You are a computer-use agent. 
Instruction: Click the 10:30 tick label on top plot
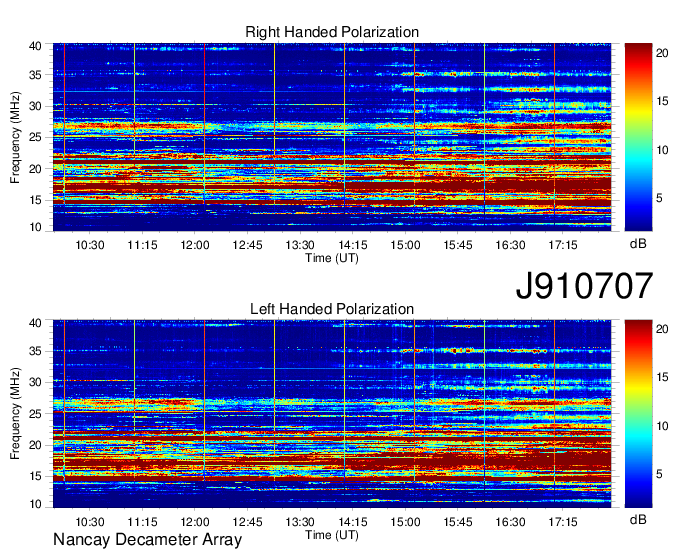tap(90, 245)
